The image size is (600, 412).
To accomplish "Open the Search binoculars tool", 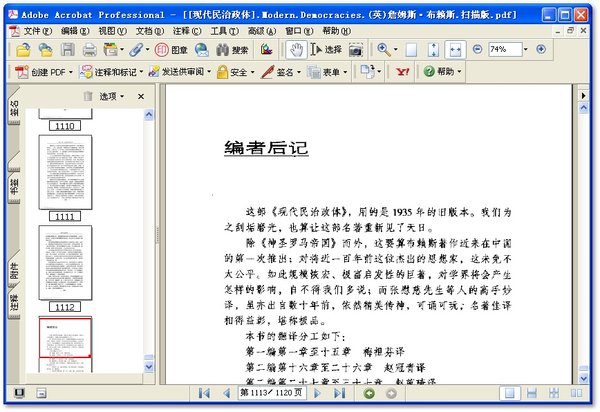I will pos(232,50).
